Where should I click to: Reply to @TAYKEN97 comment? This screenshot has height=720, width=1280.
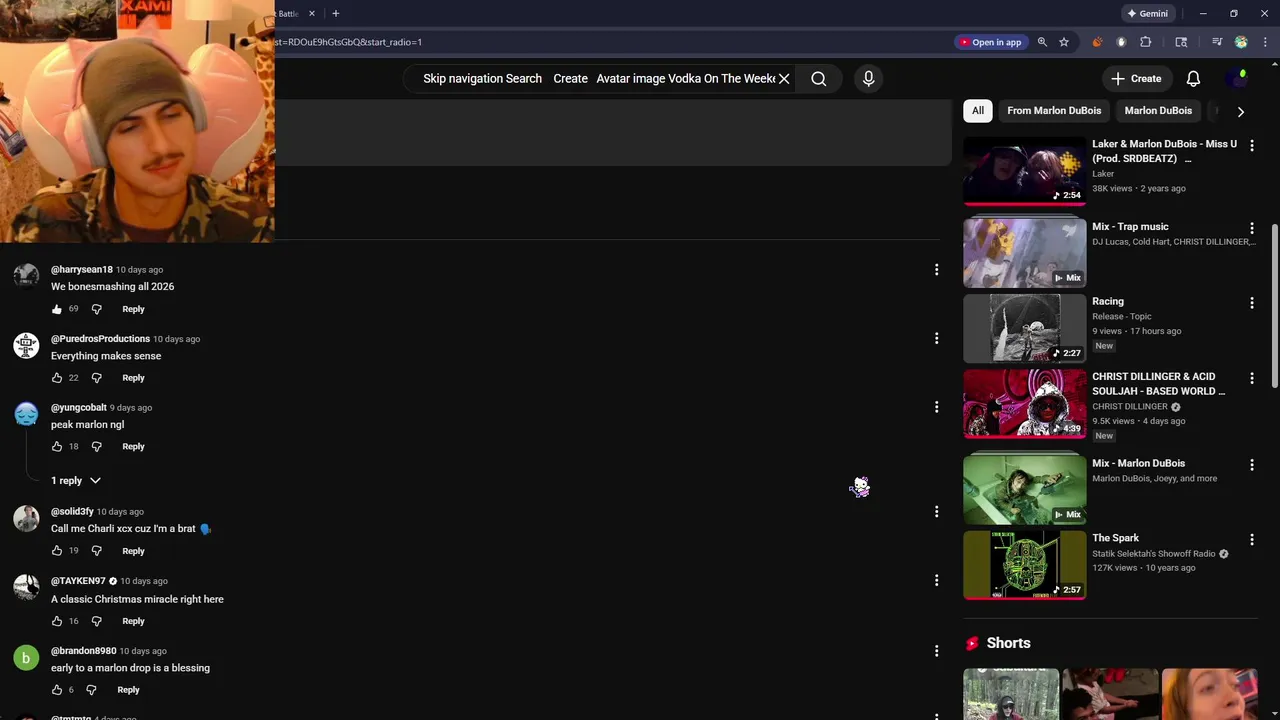[133, 621]
